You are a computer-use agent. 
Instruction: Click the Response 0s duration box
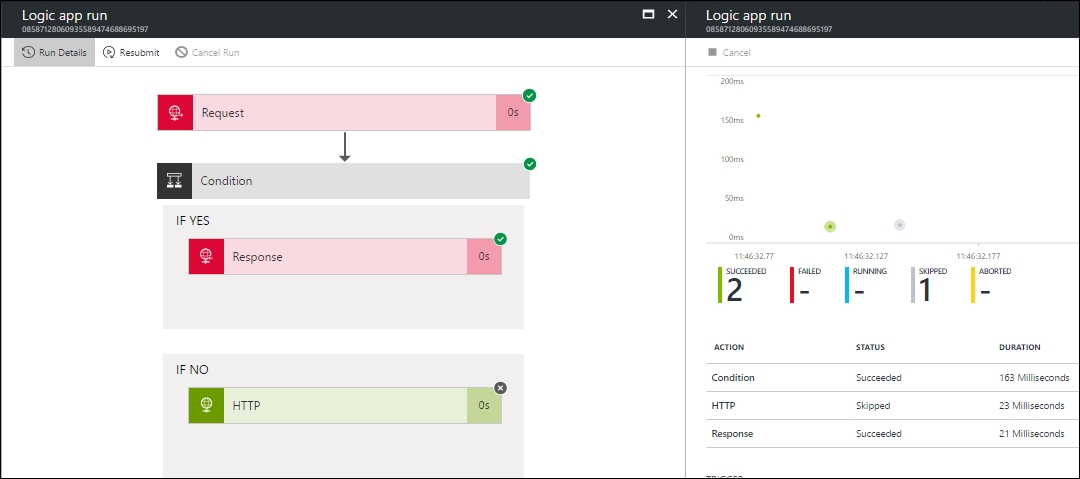(x=484, y=256)
